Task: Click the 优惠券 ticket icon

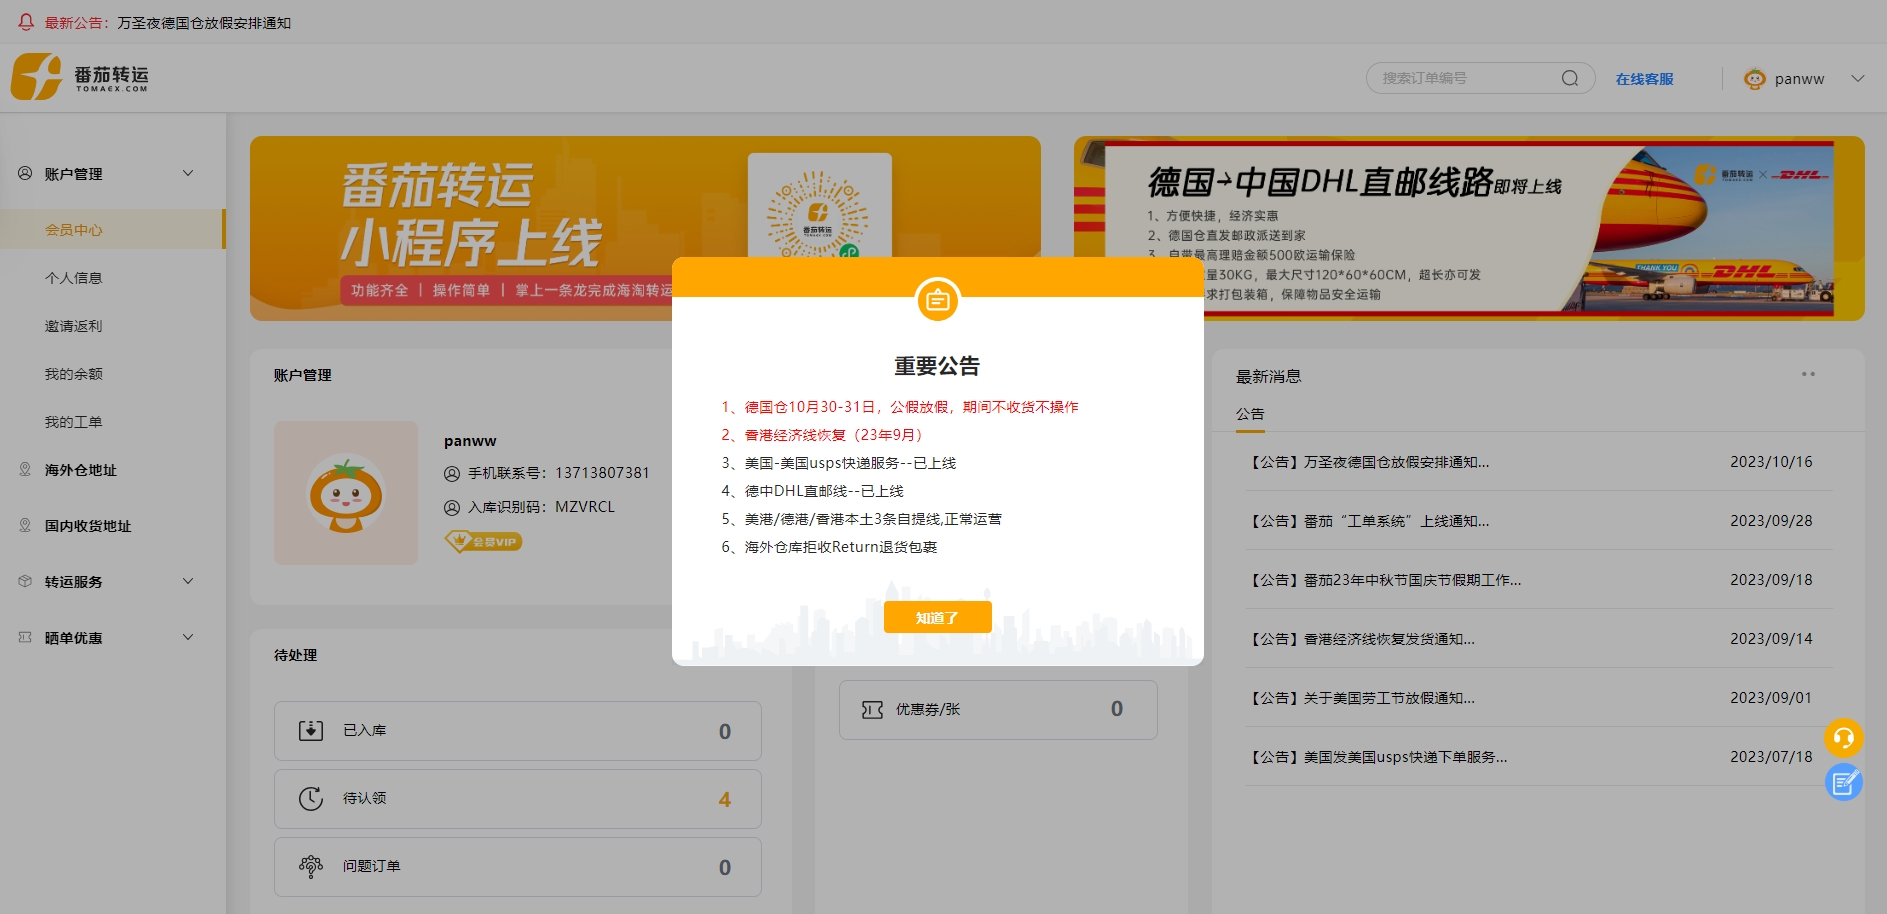Action: 872,710
